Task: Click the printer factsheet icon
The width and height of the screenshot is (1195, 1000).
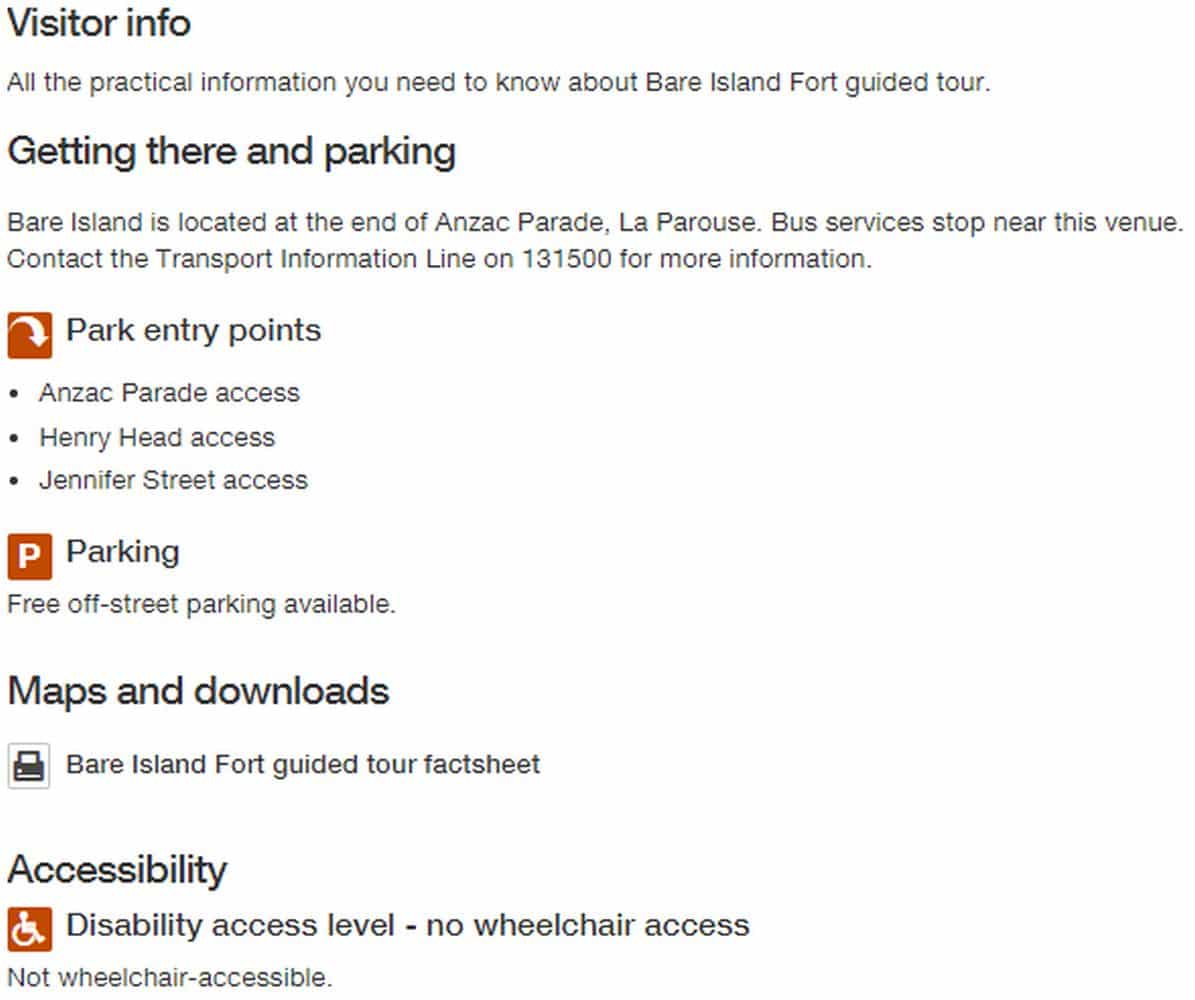Action: (x=29, y=765)
